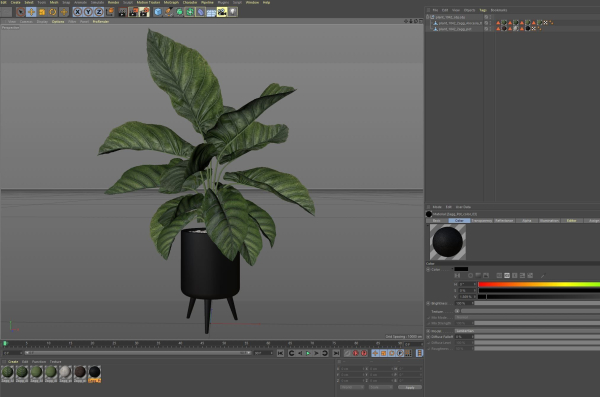The height and width of the screenshot is (397, 600).
Task: Select the color wheel mode icon
Action: [470, 276]
